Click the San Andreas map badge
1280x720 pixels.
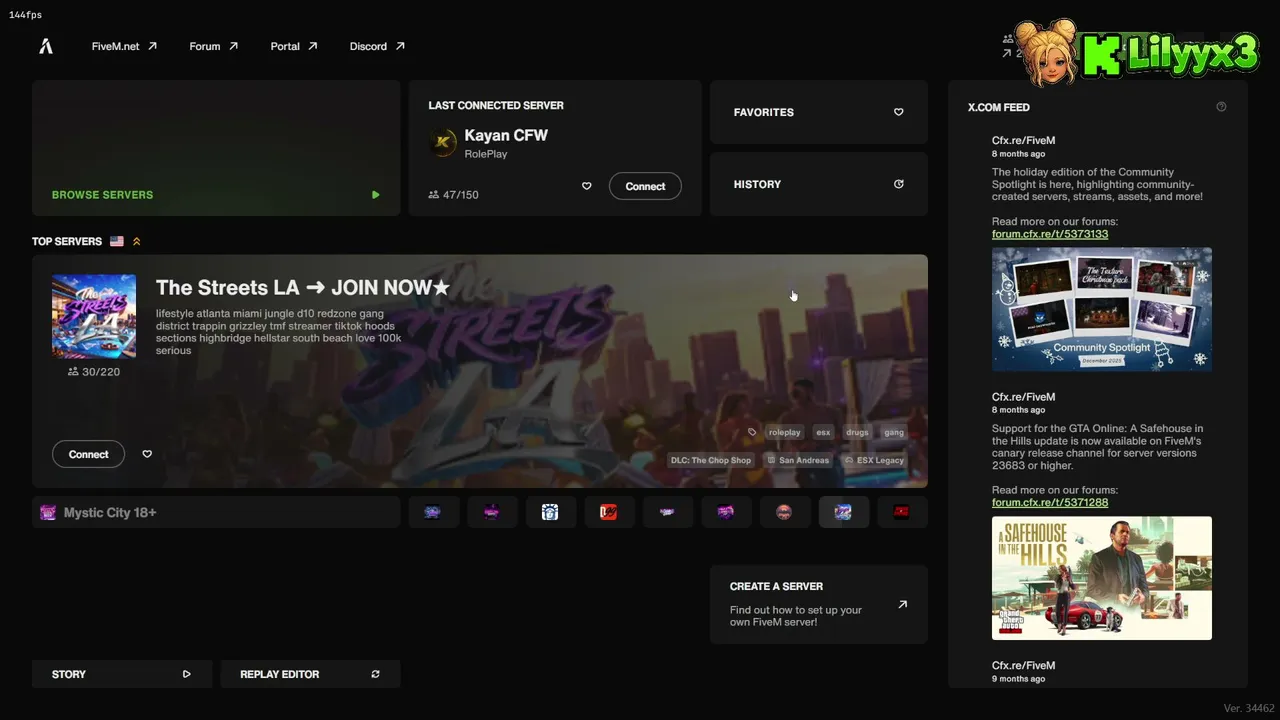coord(798,460)
